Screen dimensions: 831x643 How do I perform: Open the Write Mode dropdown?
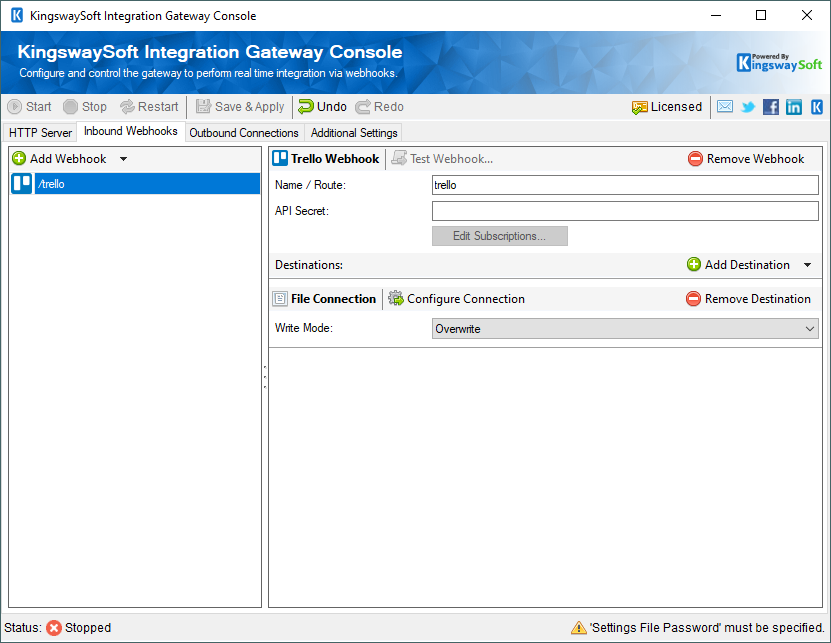point(625,329)
